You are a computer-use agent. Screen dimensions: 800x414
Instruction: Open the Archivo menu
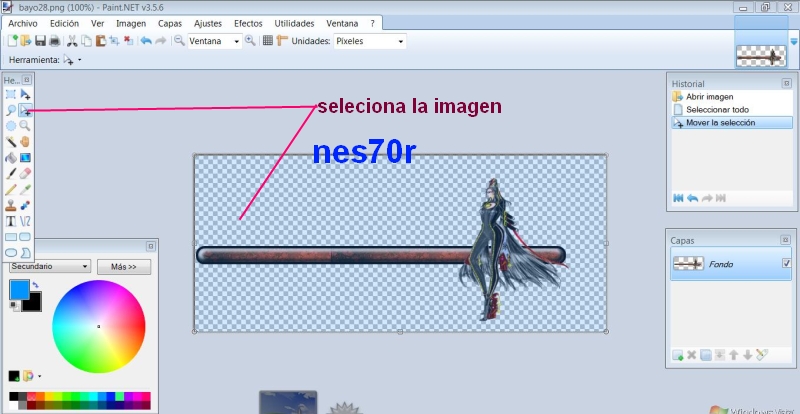click(x=22, y=23)
